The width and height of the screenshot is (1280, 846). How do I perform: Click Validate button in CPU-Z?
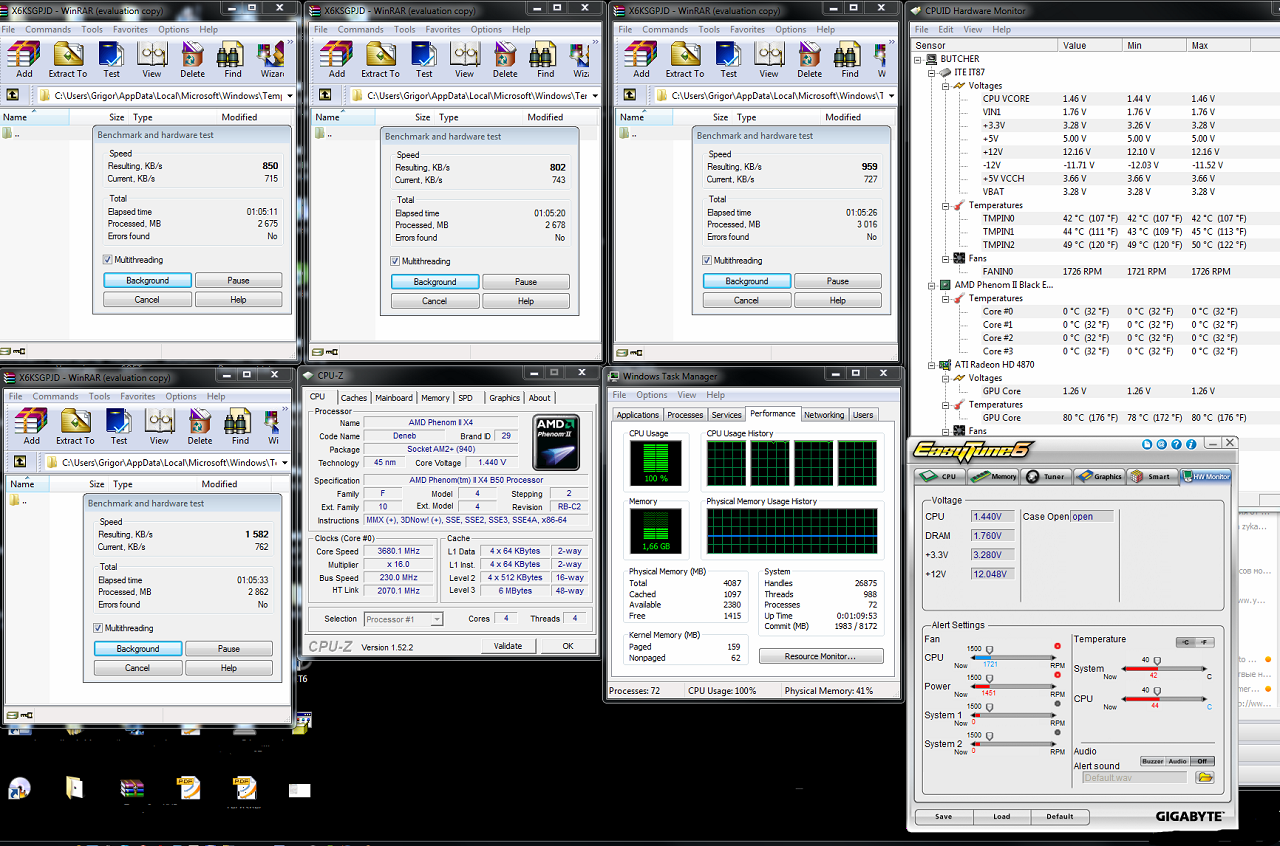click(508, 646)
